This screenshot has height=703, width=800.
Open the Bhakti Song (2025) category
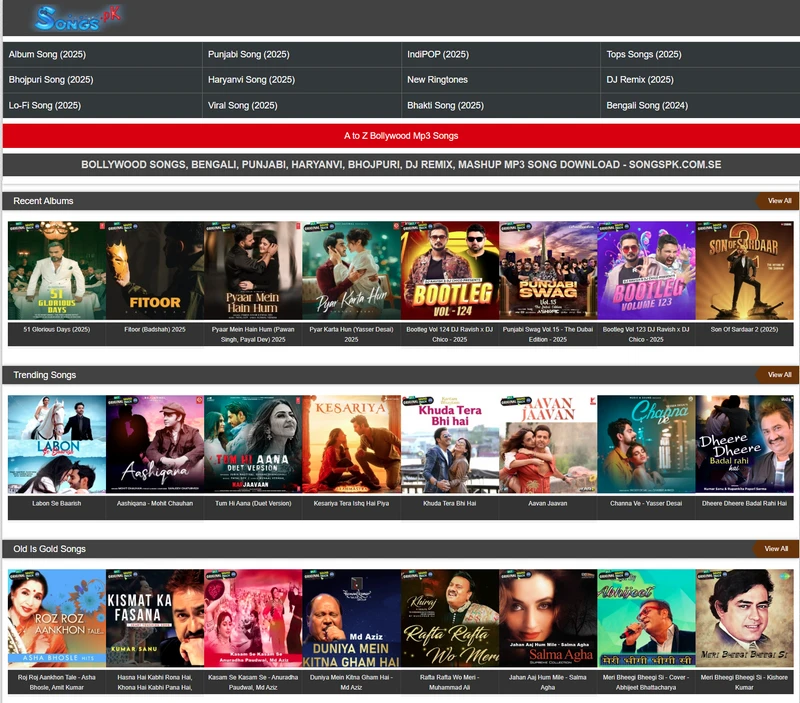445,105
